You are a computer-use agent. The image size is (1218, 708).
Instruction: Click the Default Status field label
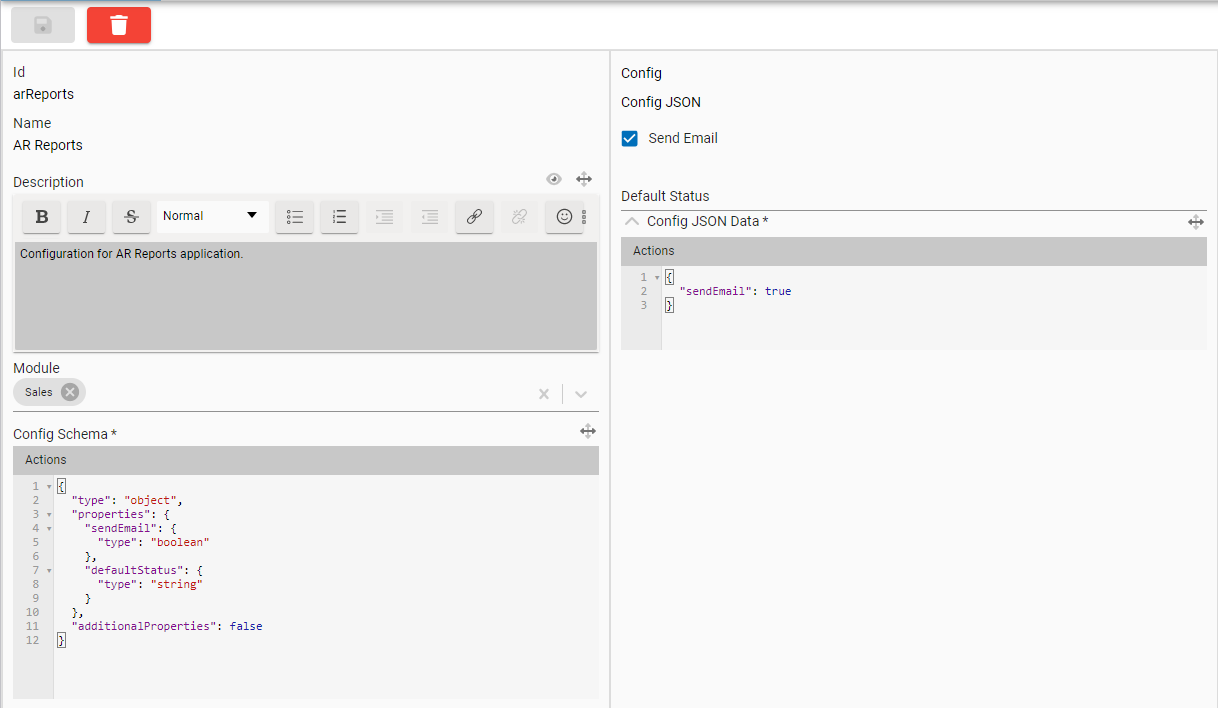665,196
